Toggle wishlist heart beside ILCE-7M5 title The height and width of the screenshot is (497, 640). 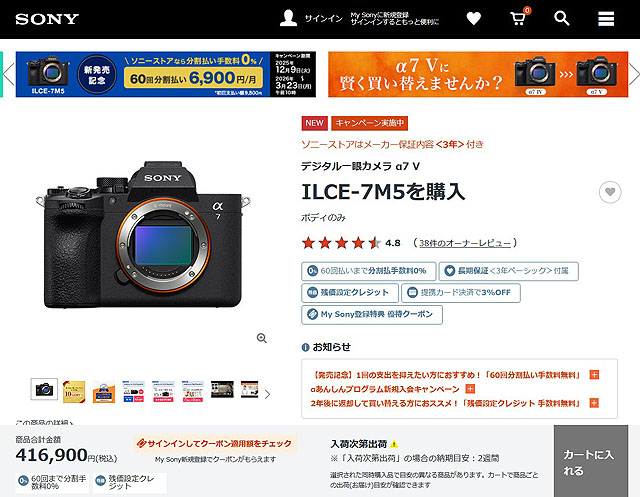[610, 192]
